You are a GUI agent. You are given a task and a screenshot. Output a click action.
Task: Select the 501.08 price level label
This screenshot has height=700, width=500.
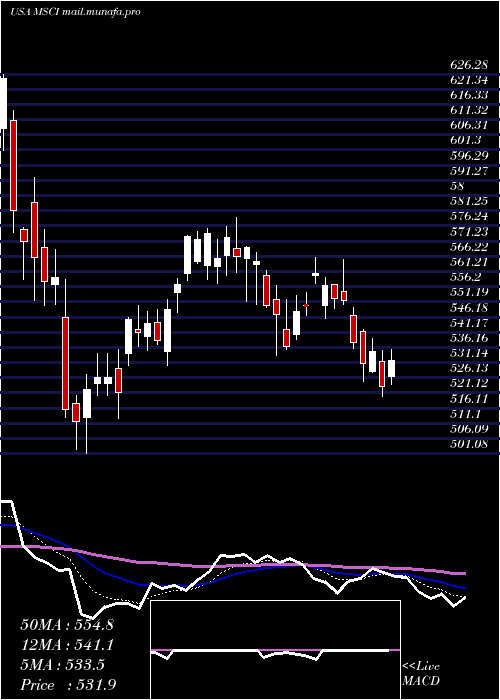click(469, 444)
